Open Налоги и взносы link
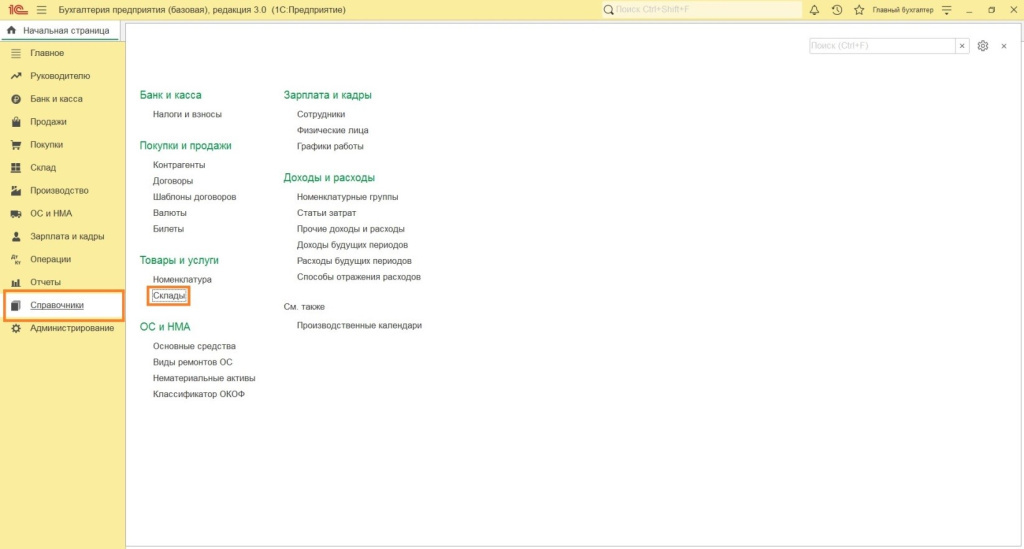Image resolution: width=1024 pixels, height=549 pixels. 187,114
